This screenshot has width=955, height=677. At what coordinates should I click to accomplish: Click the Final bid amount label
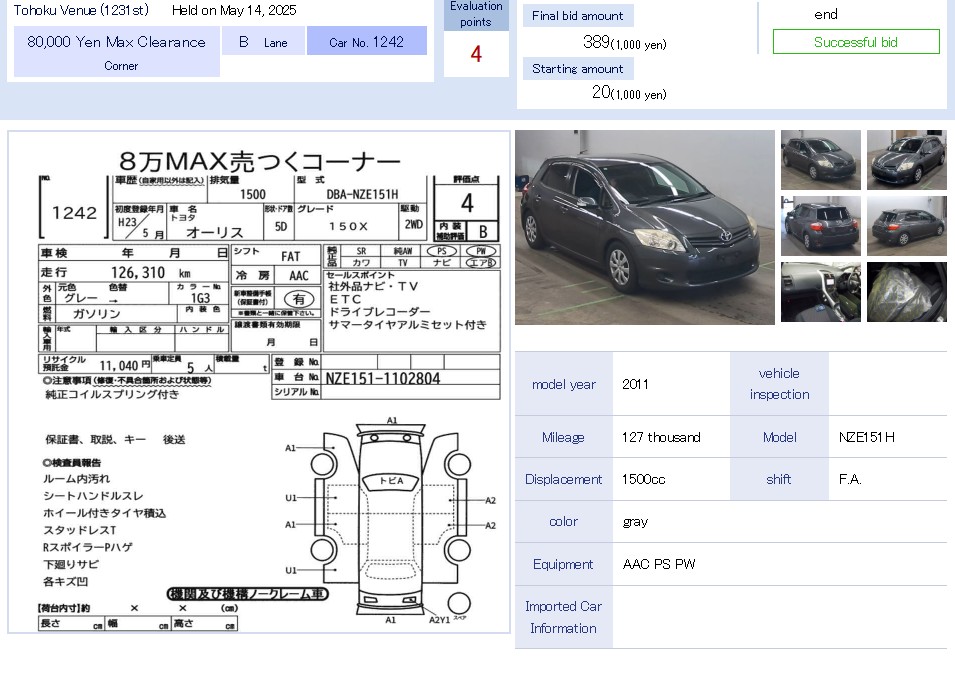pyautogui.click(x=577, y=16)
